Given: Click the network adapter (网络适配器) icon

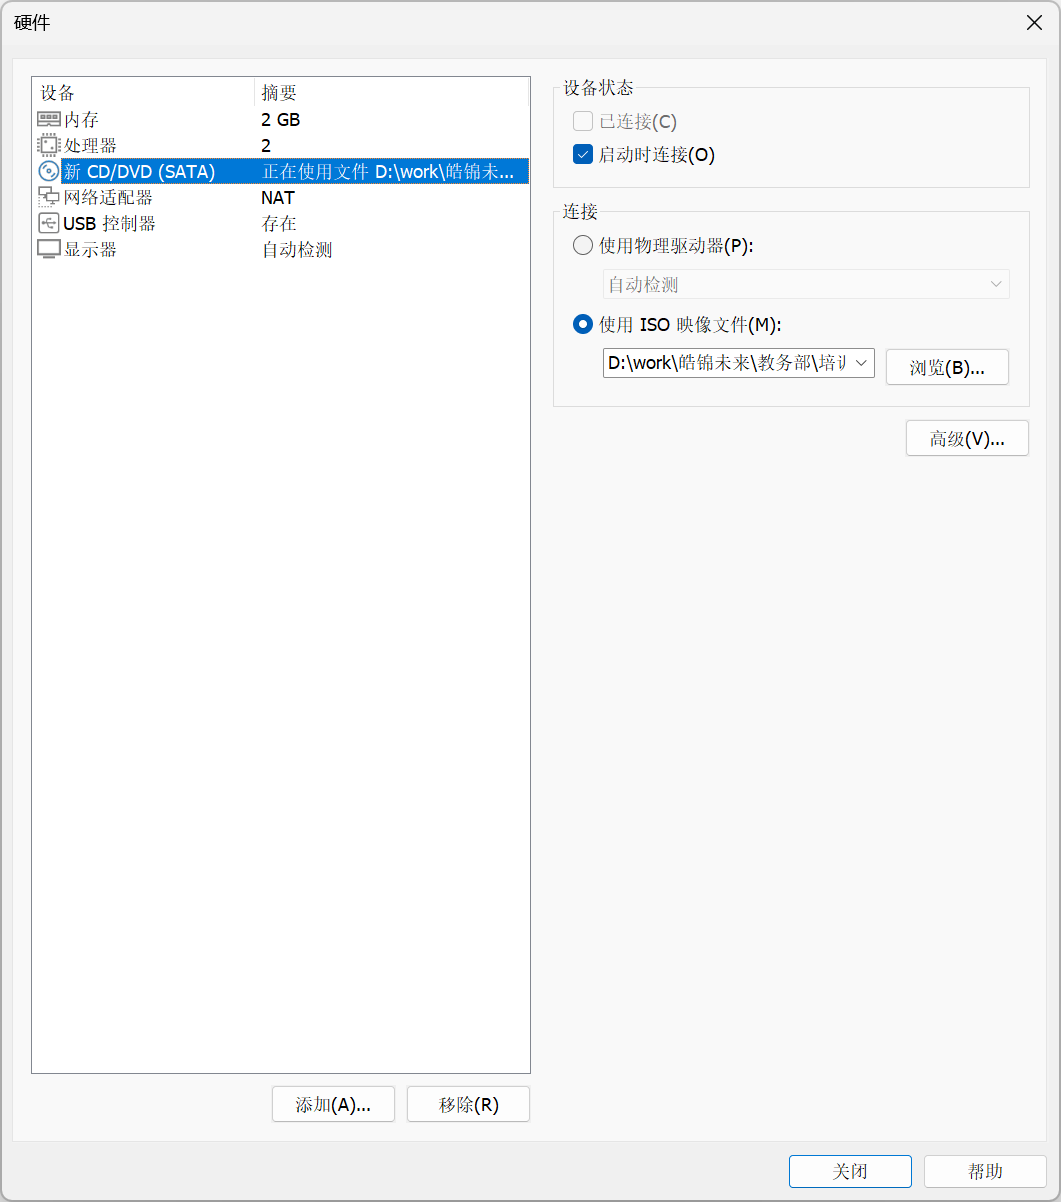Looking at the screenshot, I should pyautogui.click(x=48, y=198).
